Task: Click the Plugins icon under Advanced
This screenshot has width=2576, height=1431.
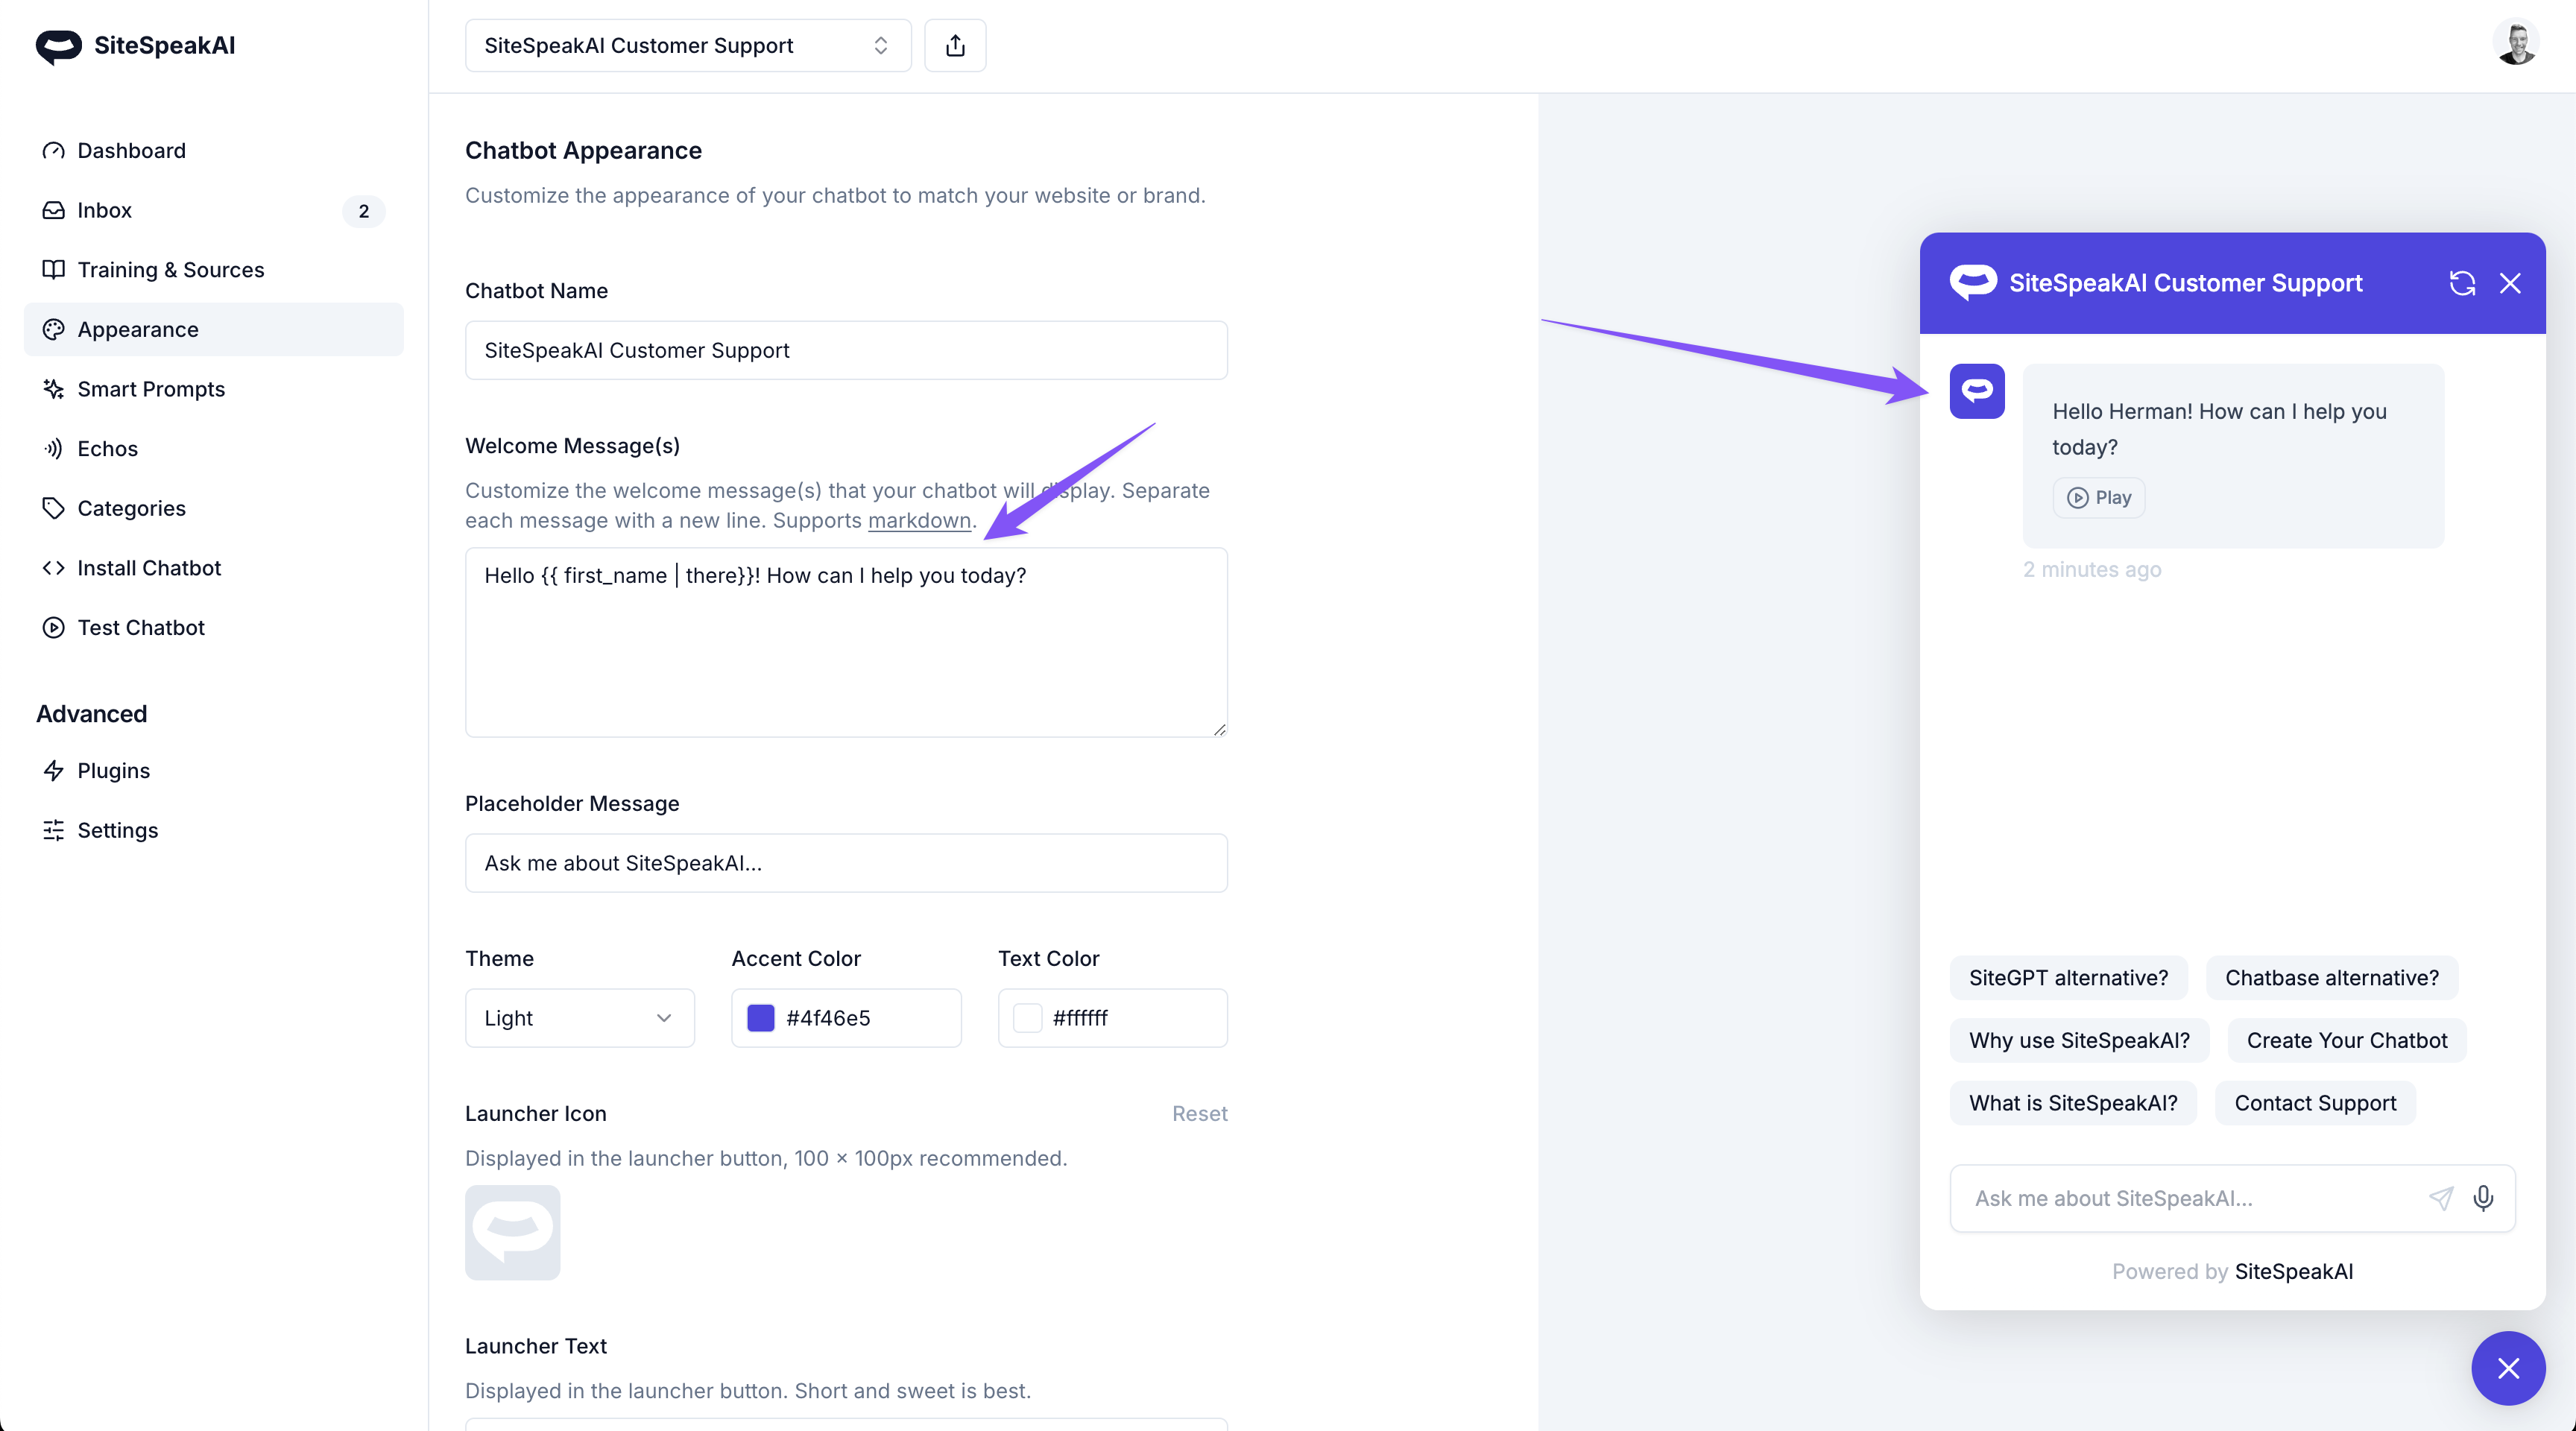Action: click(x=54, y=770)
